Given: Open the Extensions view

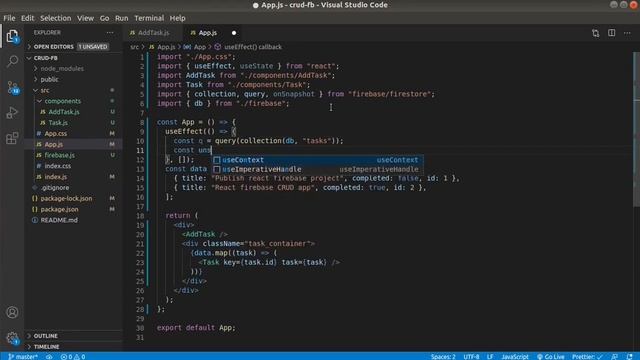Looking at the screenshot, I should (x=12, y=138).
